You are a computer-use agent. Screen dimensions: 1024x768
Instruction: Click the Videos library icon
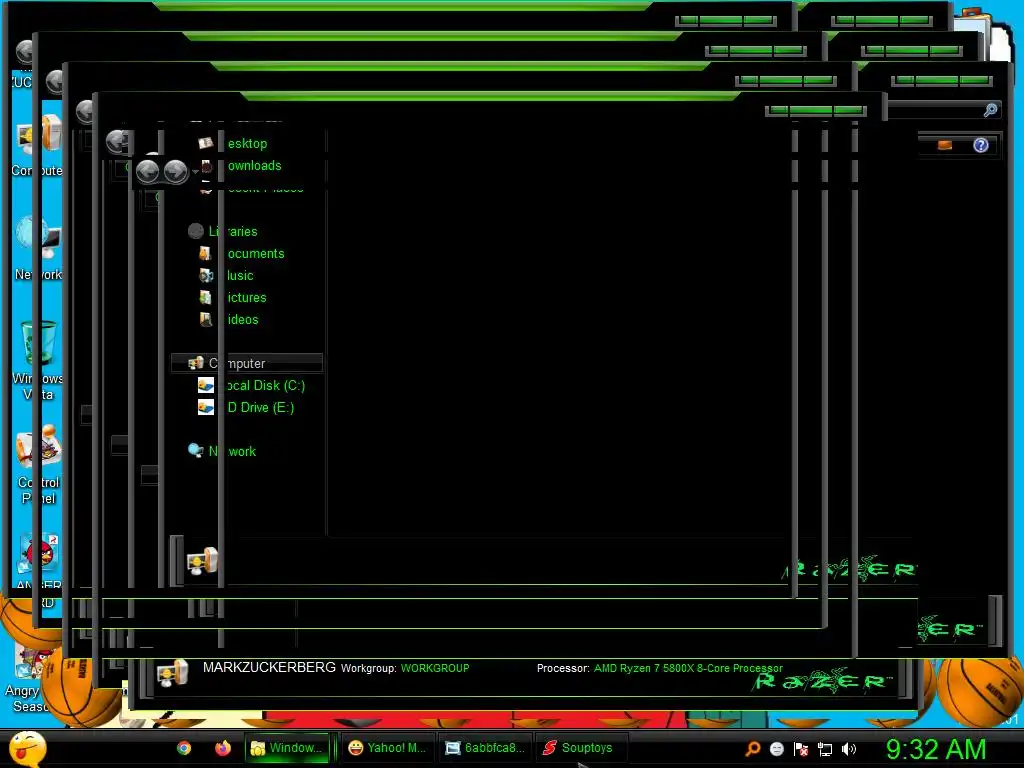coord(206,320)
